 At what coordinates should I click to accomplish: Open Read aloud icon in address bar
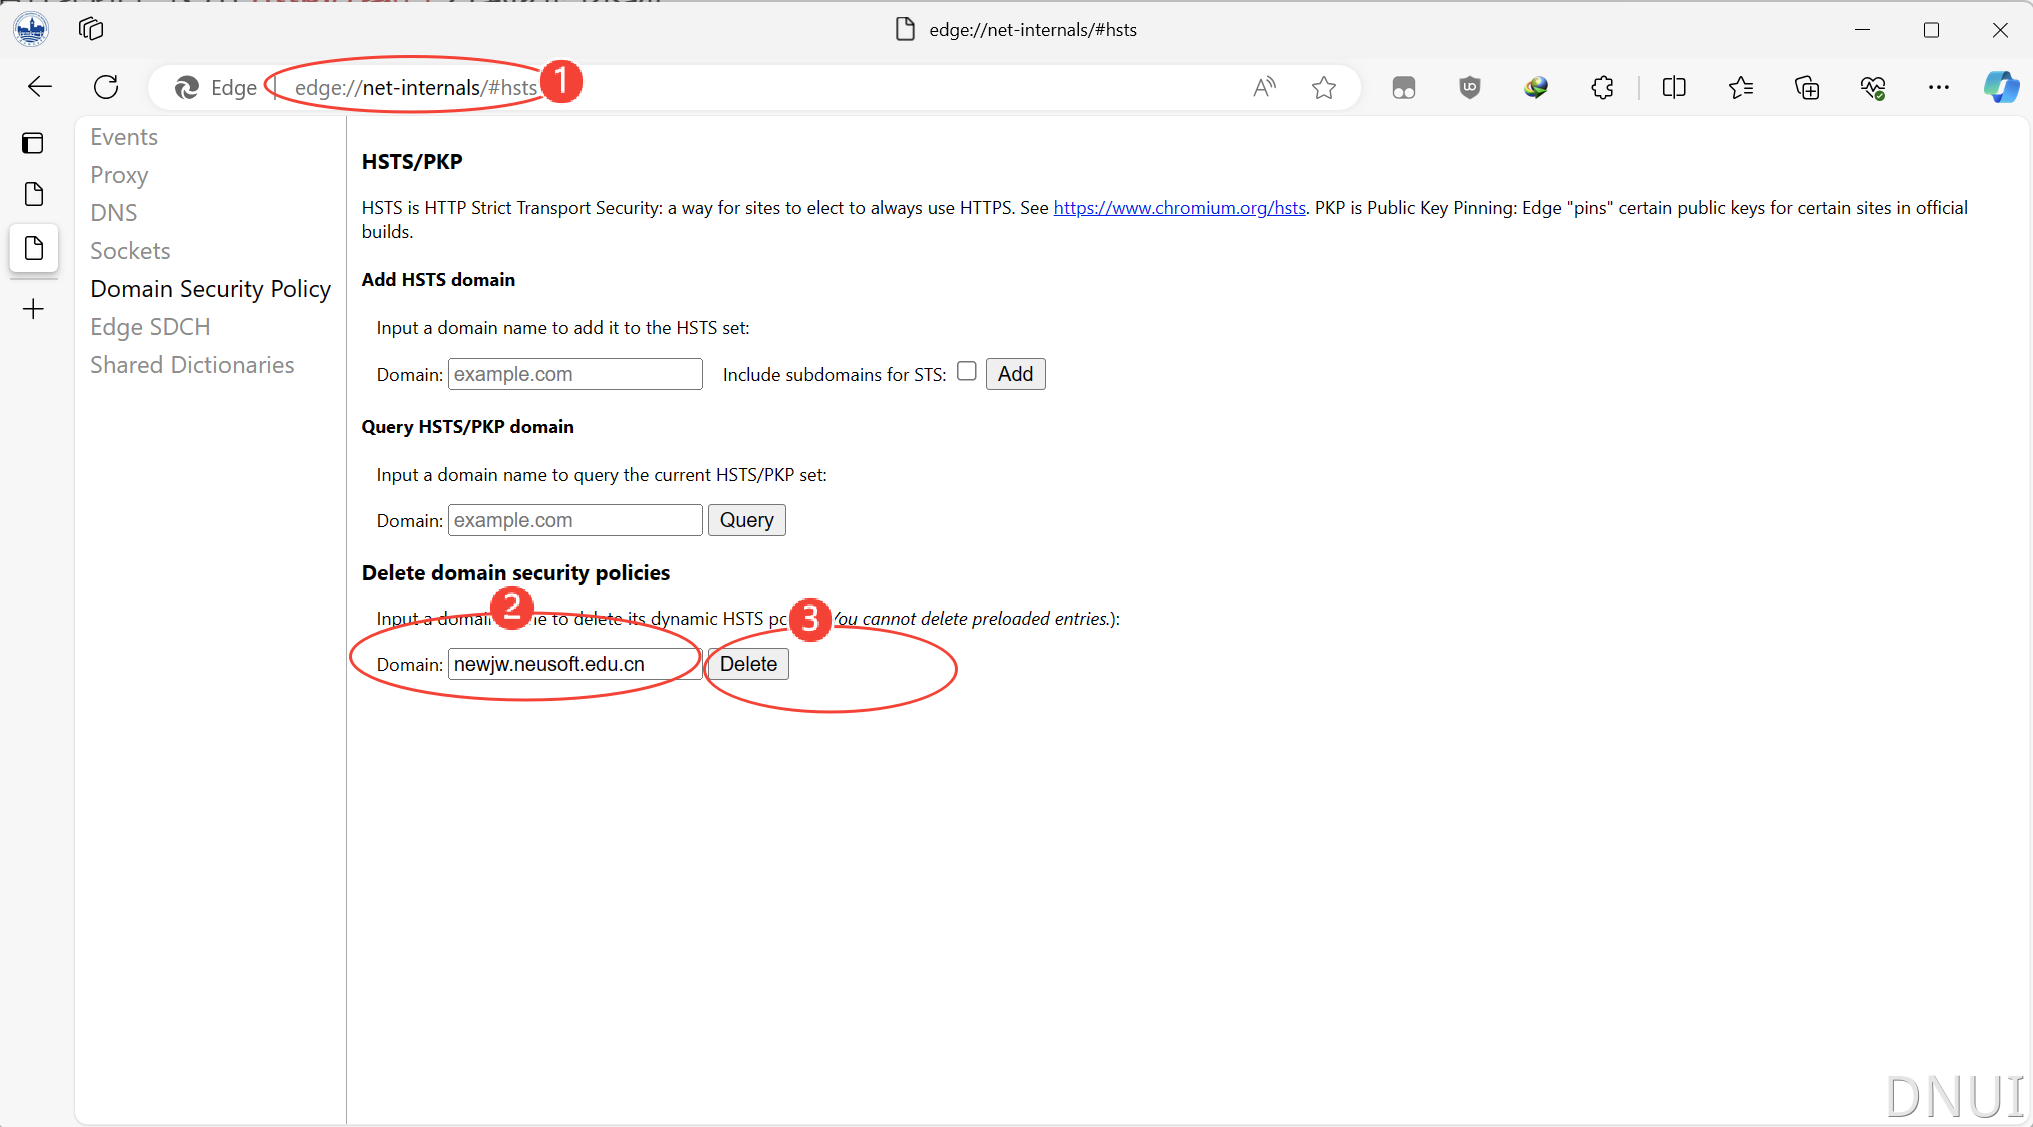point(1264,88)
